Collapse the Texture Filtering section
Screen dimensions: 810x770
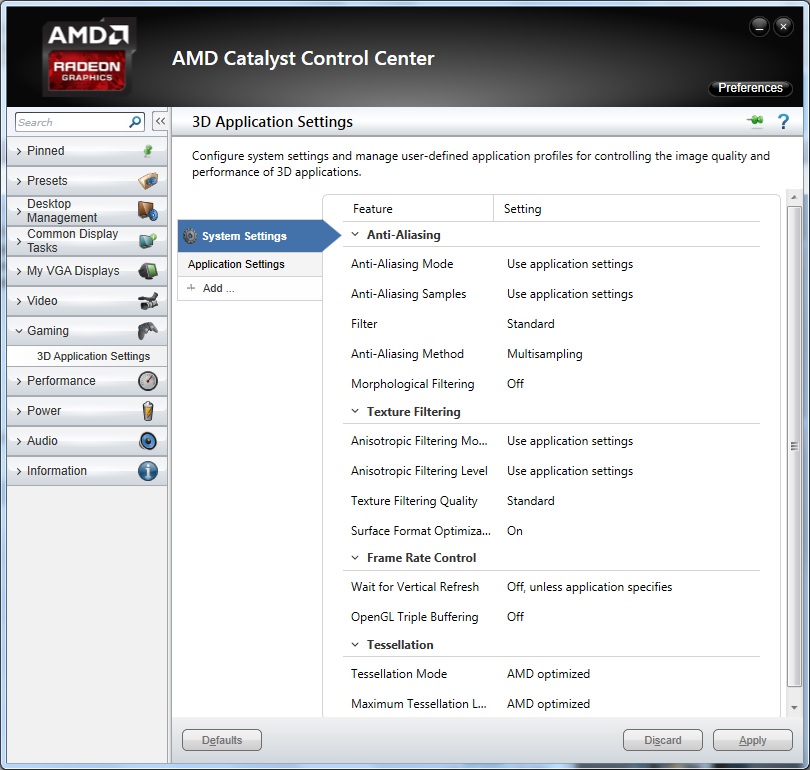[355, 412]
